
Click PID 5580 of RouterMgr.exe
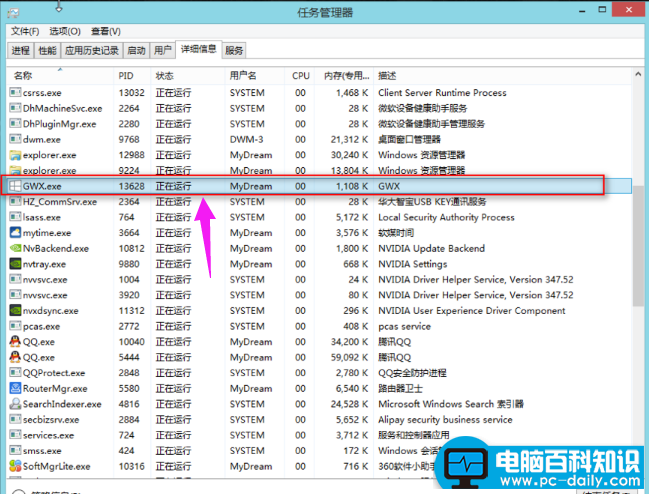pyautogui.click(x=129, y=388)
